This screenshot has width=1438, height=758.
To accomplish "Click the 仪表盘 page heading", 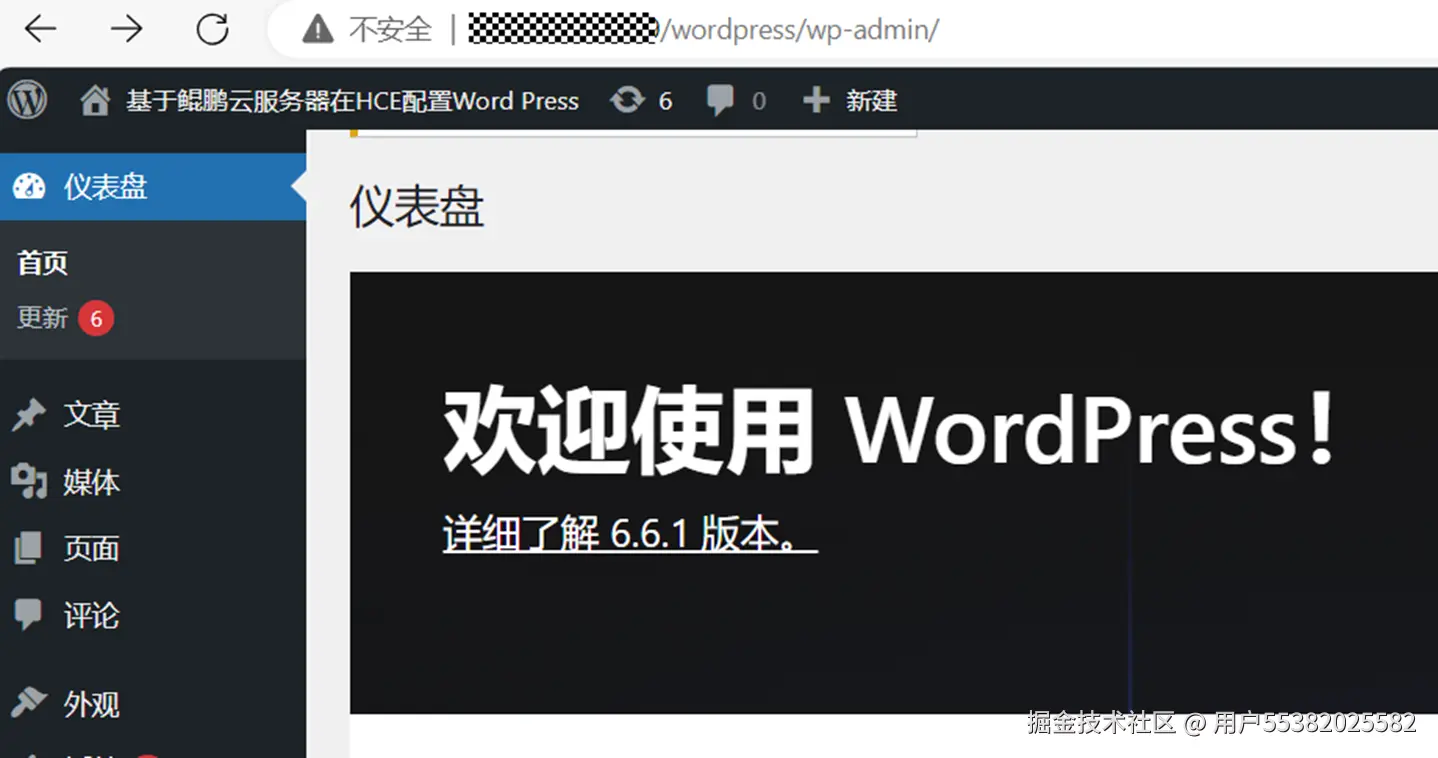I will point(417,208).
